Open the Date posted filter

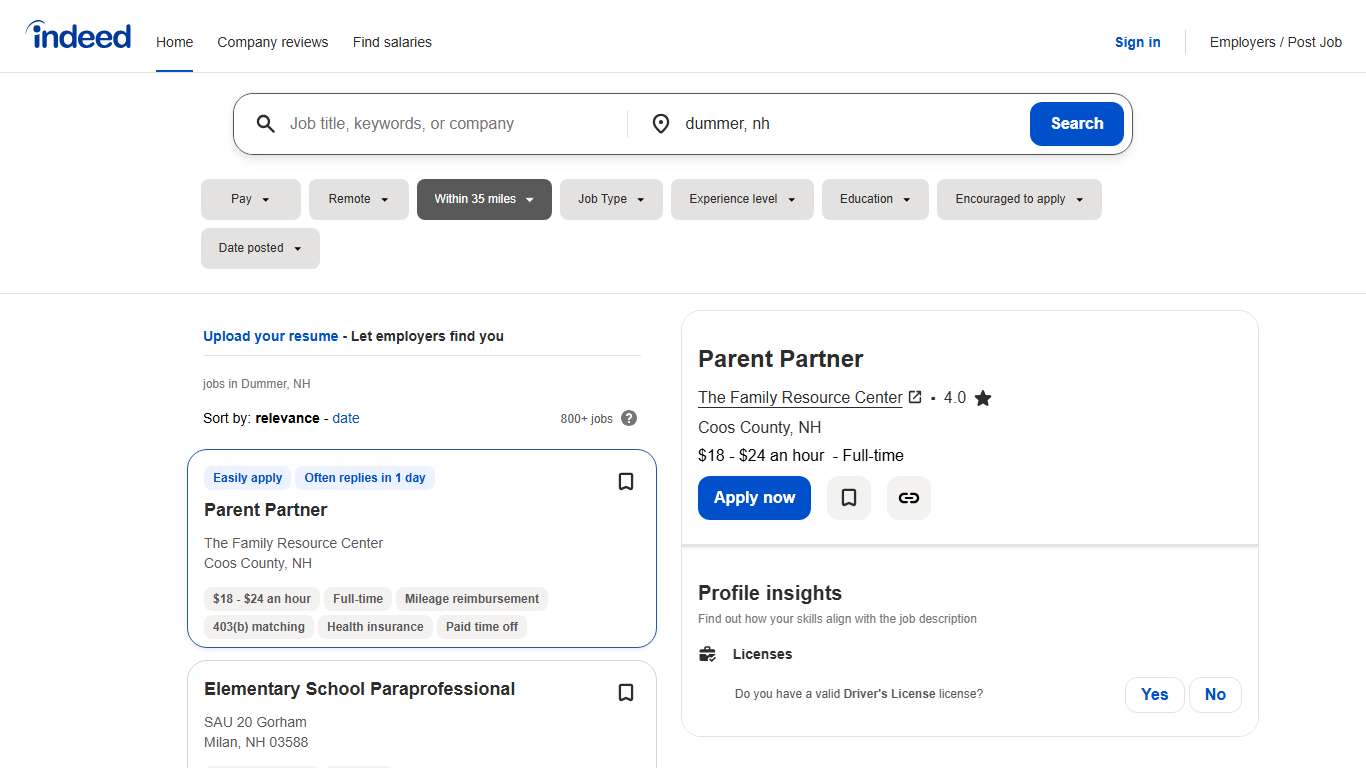[x=260, y=248]
